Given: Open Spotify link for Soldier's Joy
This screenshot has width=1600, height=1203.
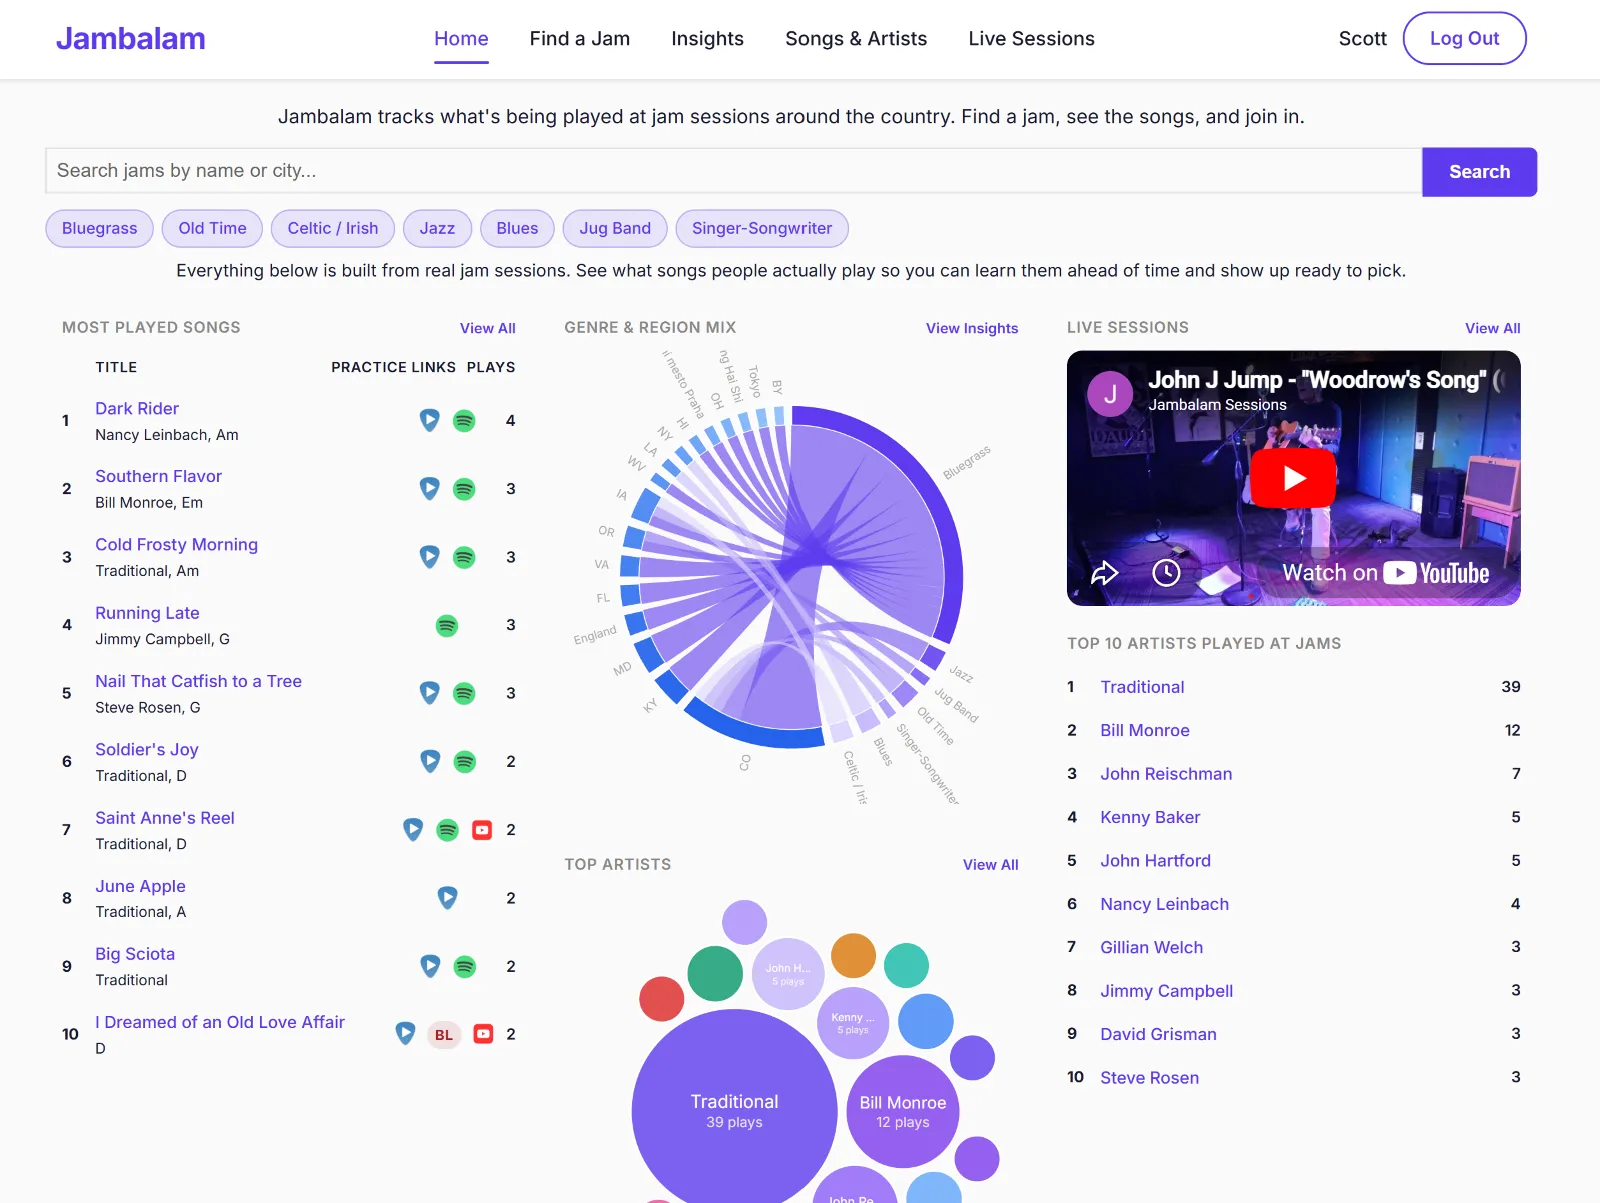Looking at the screenshot, I should tap(464, 762).
